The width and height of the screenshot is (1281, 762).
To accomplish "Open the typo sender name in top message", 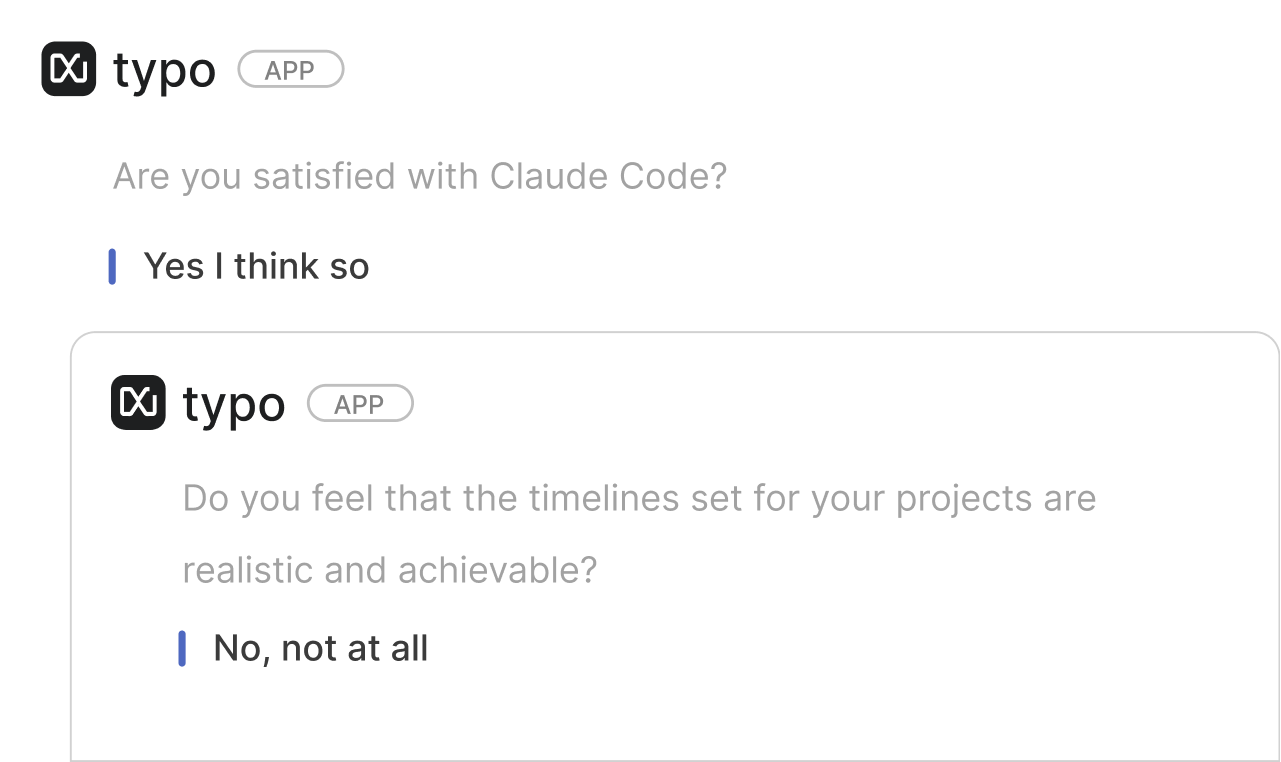I will click(x=164, y=71).
